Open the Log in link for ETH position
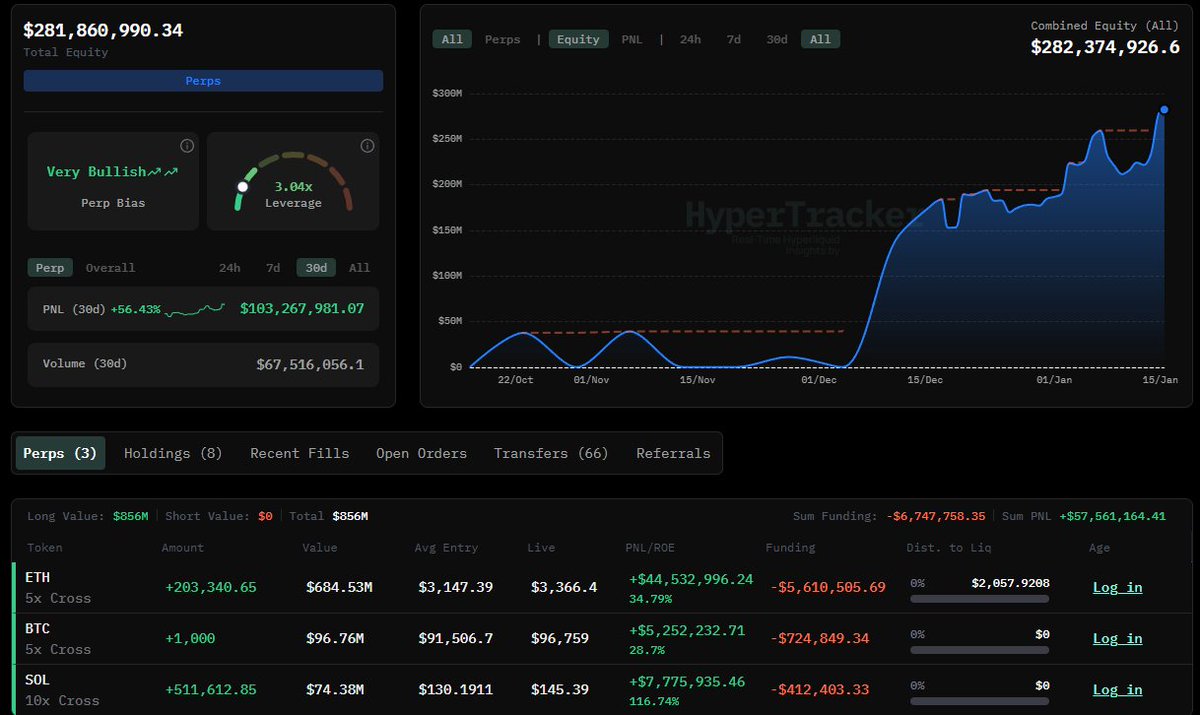The height and width of the screenshot is (715, 1200). (x=1117, y=587)
